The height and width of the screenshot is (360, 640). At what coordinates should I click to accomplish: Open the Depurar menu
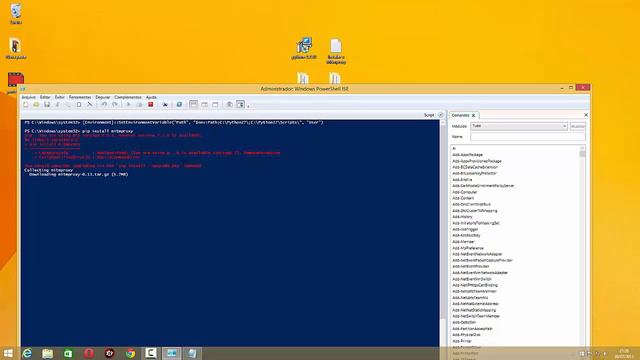(x=103, y=97)
